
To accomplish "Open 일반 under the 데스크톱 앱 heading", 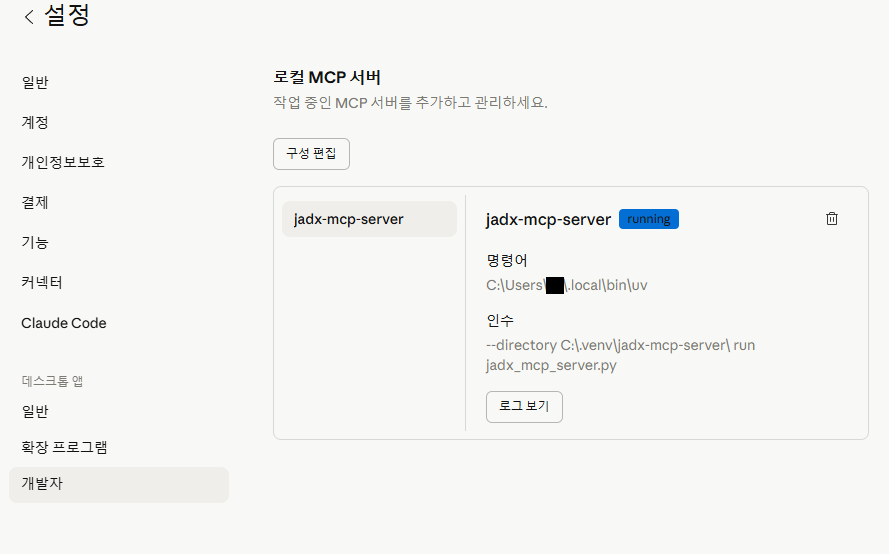I will coord(35,412).
